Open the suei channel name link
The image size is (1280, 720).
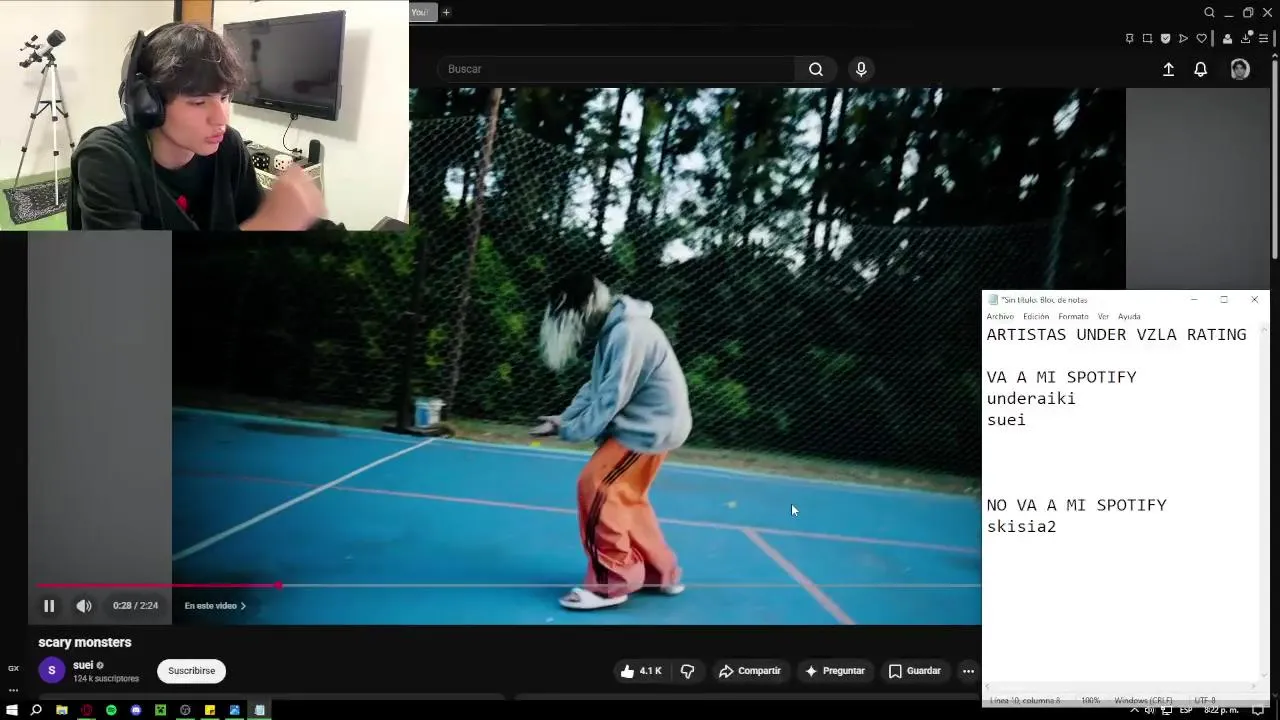coord(83,665)
